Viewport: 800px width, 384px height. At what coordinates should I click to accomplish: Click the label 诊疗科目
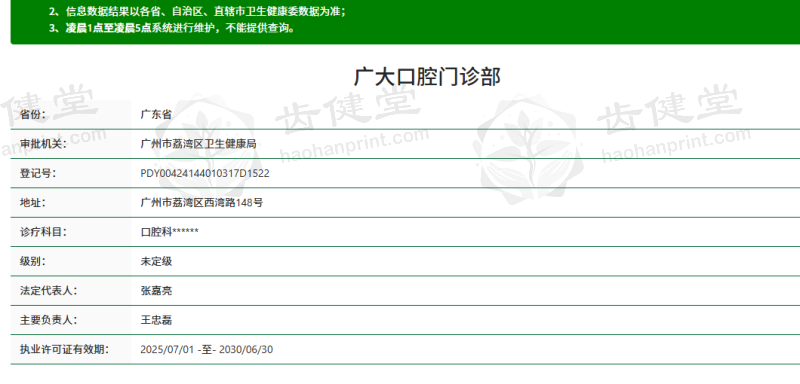[x=43, y=232]
